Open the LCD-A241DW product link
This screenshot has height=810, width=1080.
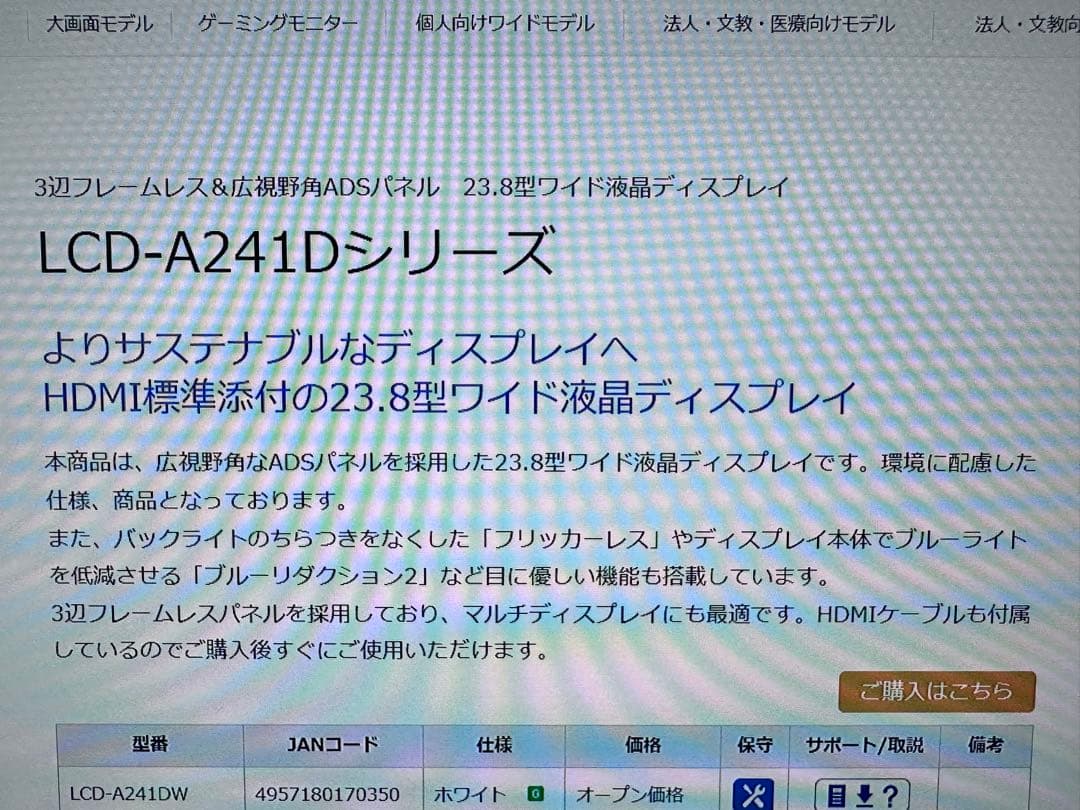tap(125, 793)
